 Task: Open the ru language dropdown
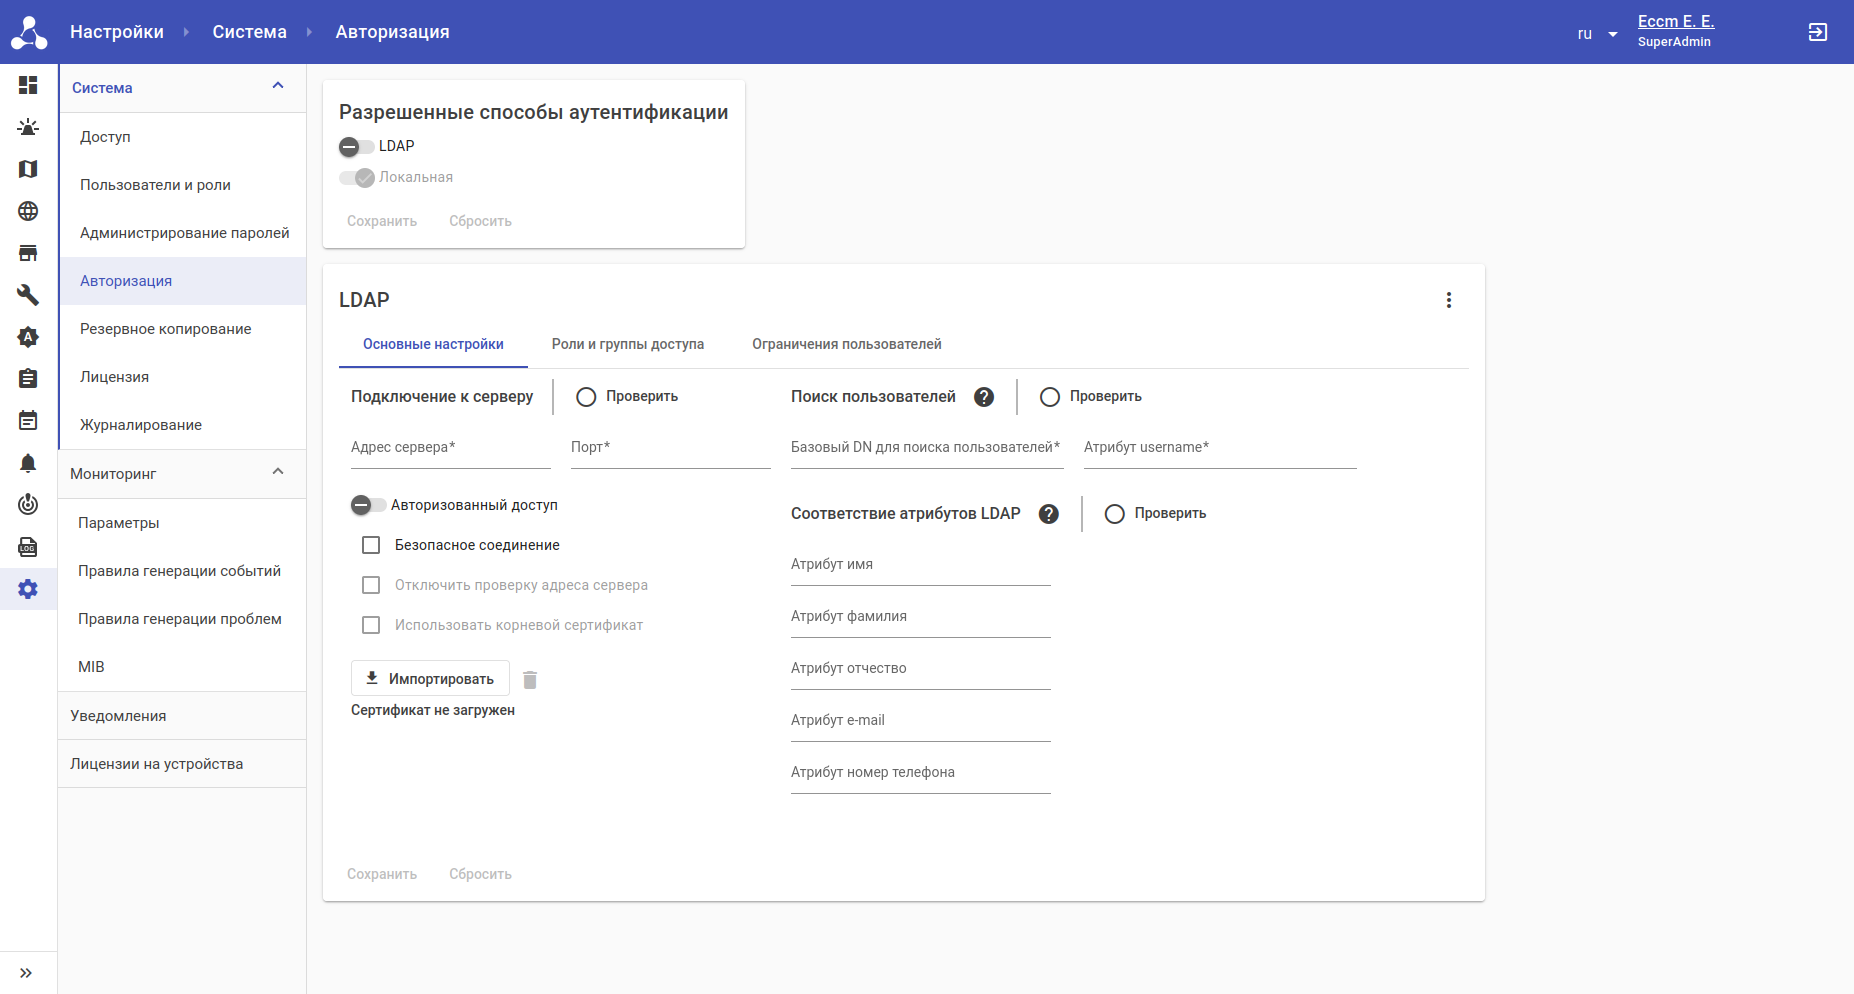point(1597,34)
